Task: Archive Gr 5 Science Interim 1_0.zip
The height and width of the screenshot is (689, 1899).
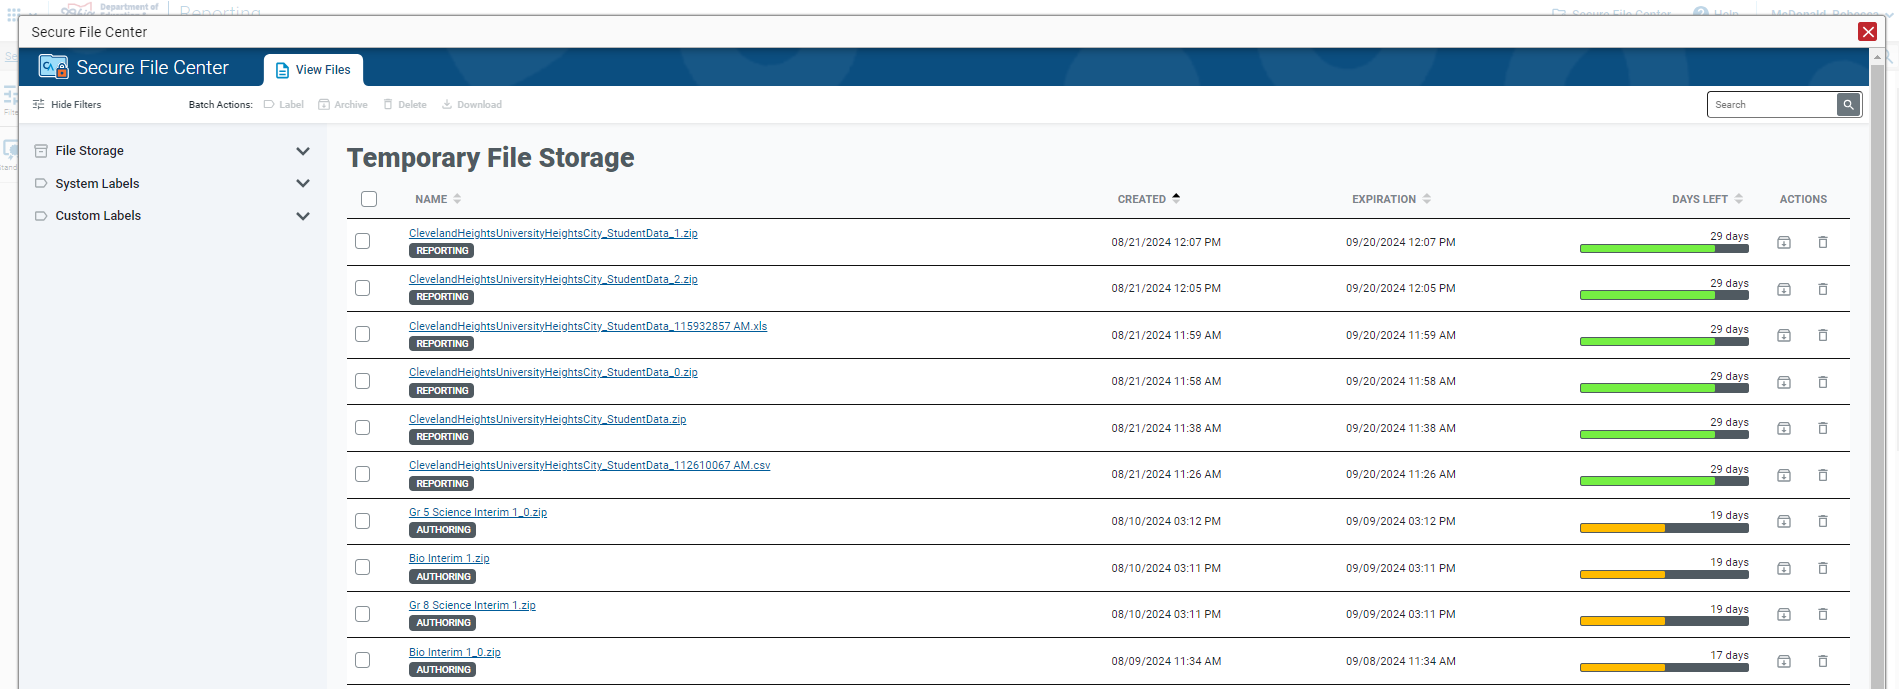Action: (1784, 522)
